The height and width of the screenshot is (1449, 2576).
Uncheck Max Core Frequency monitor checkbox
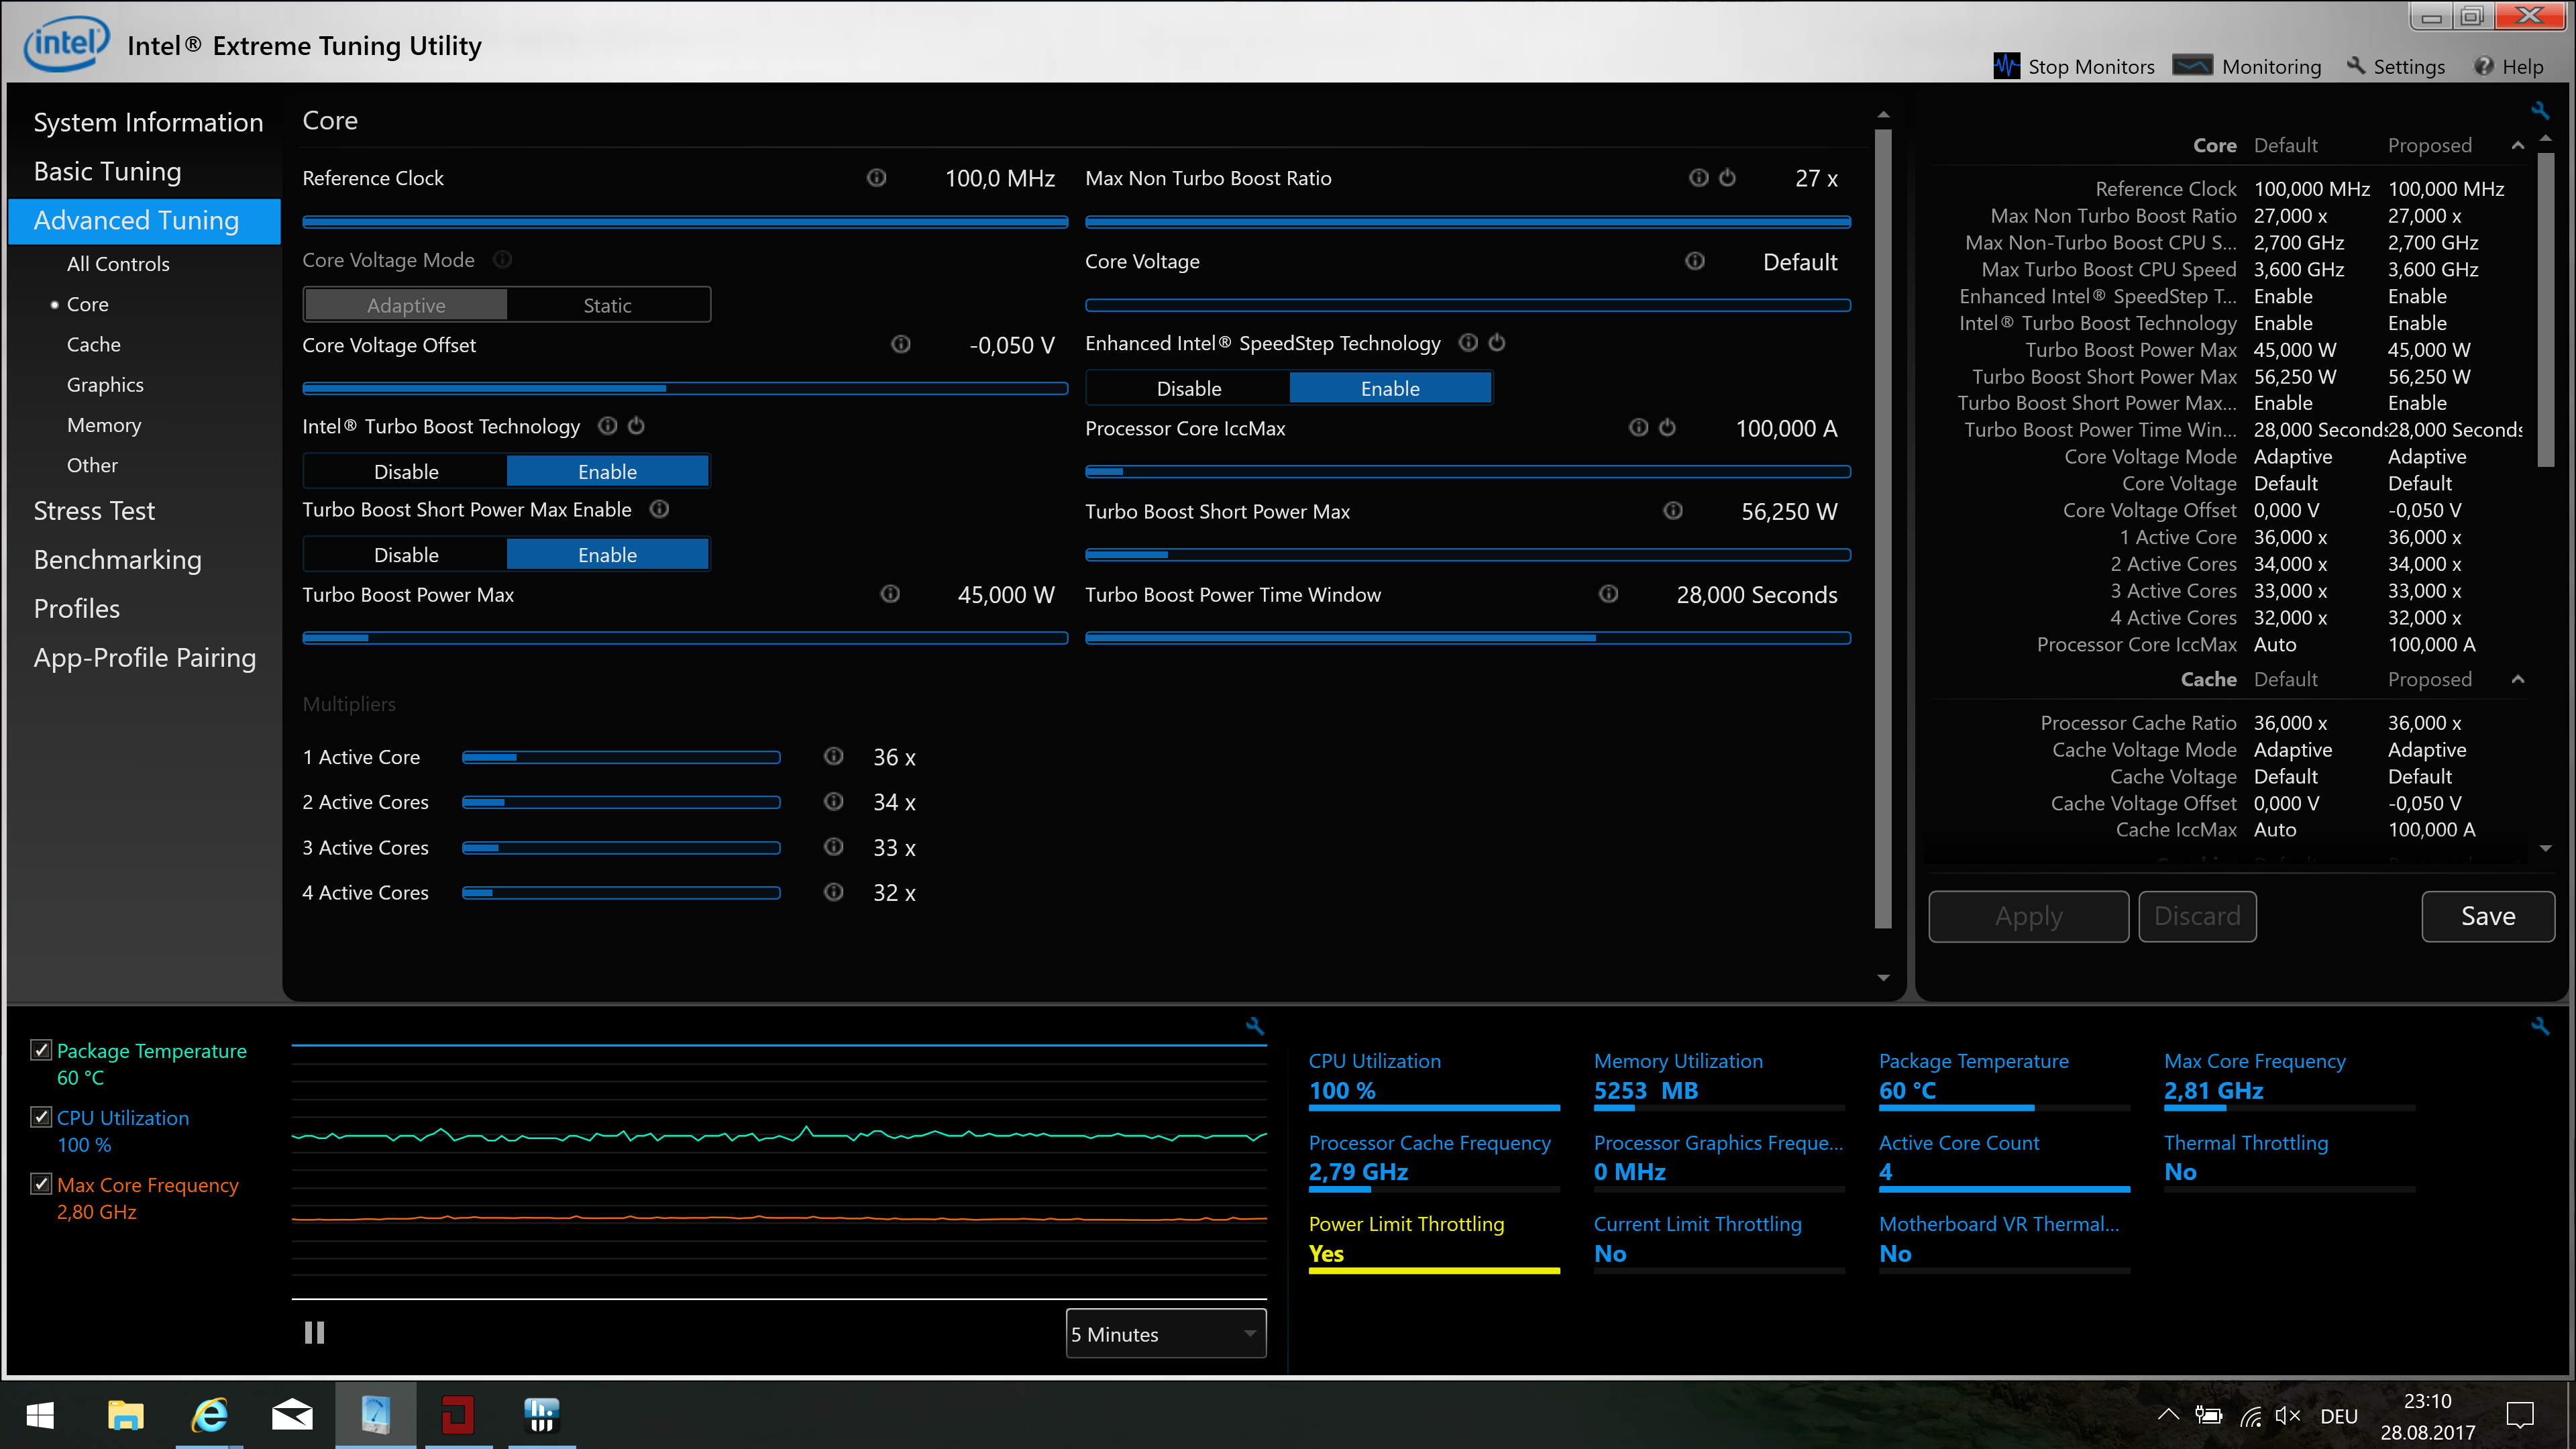click(x=41, y=1184)
